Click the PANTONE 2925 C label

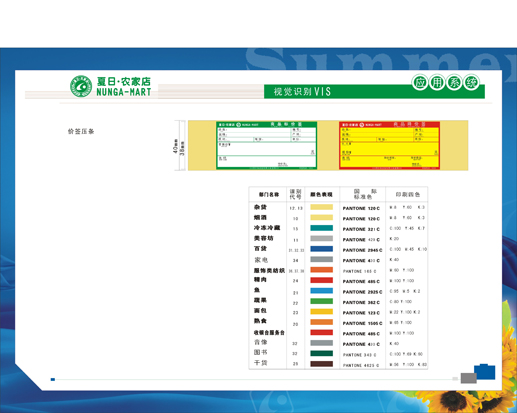362,292
